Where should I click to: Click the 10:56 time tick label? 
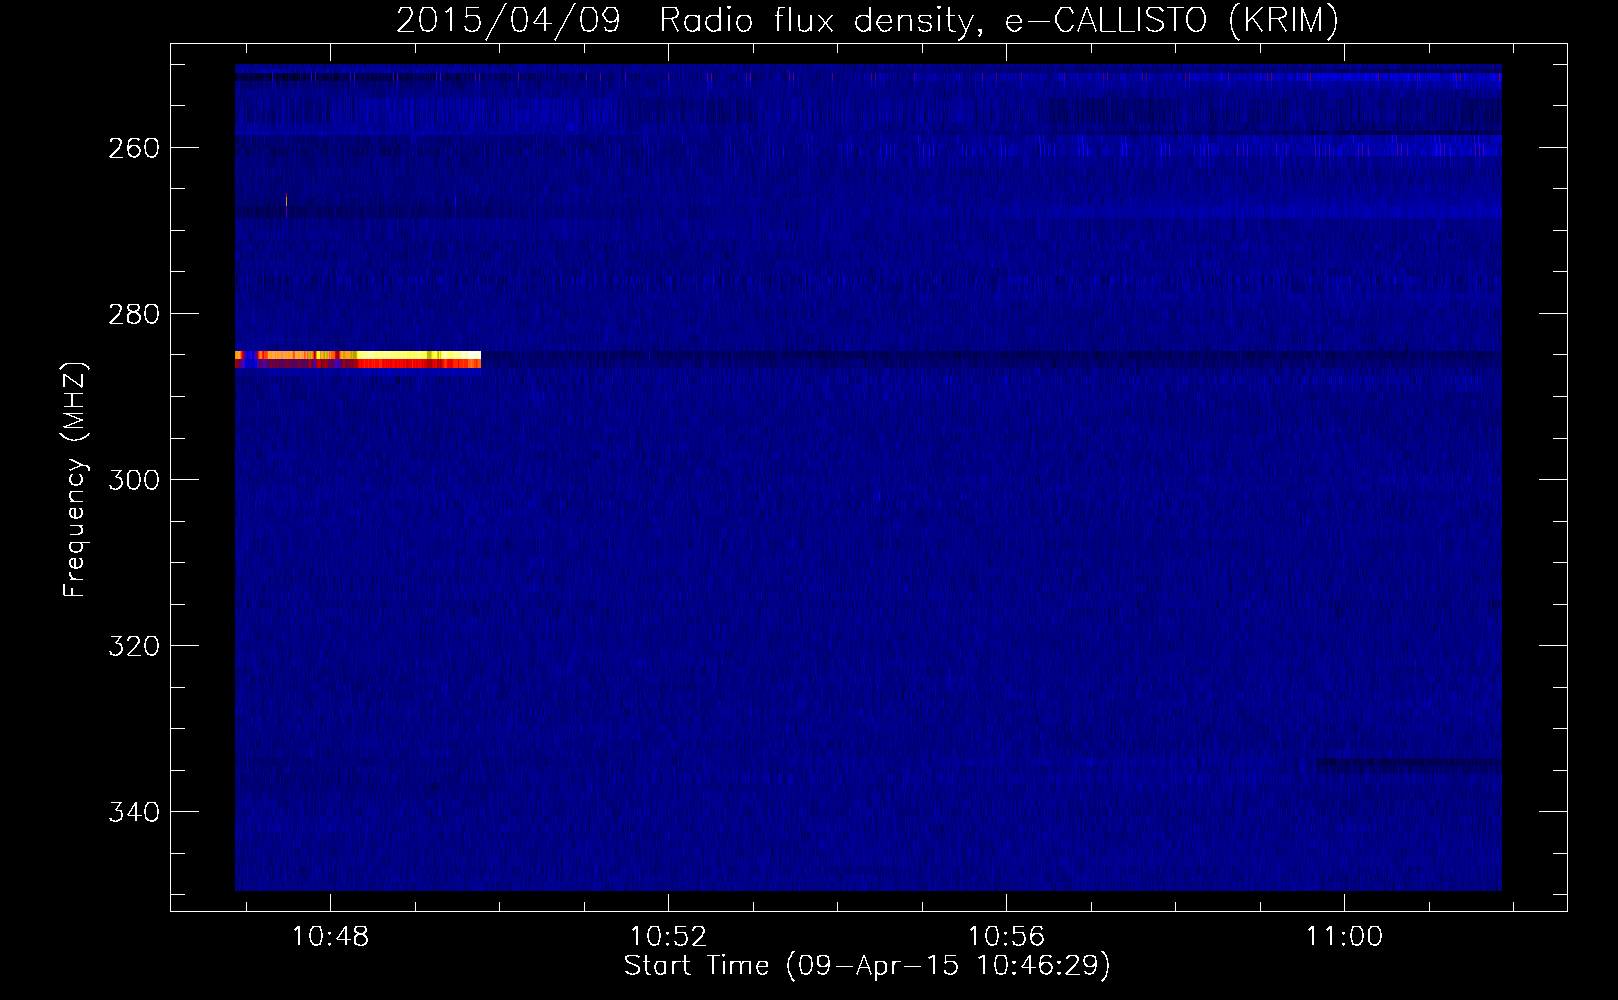(1006, 937)
